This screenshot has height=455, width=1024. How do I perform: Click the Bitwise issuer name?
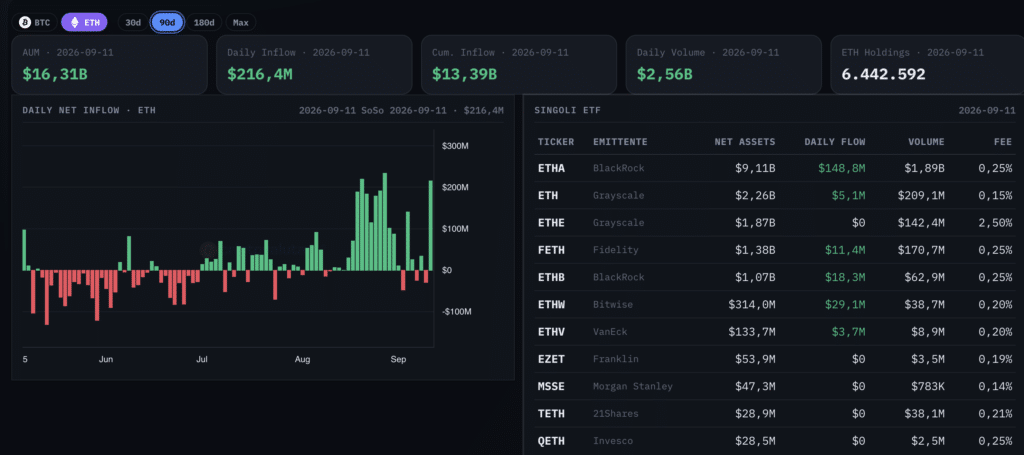point(613,305)
